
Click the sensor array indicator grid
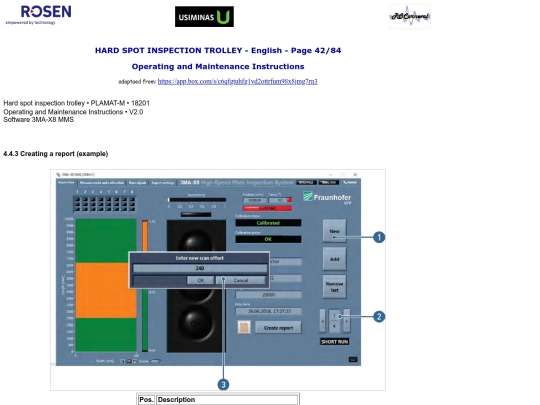click(104, 204)
